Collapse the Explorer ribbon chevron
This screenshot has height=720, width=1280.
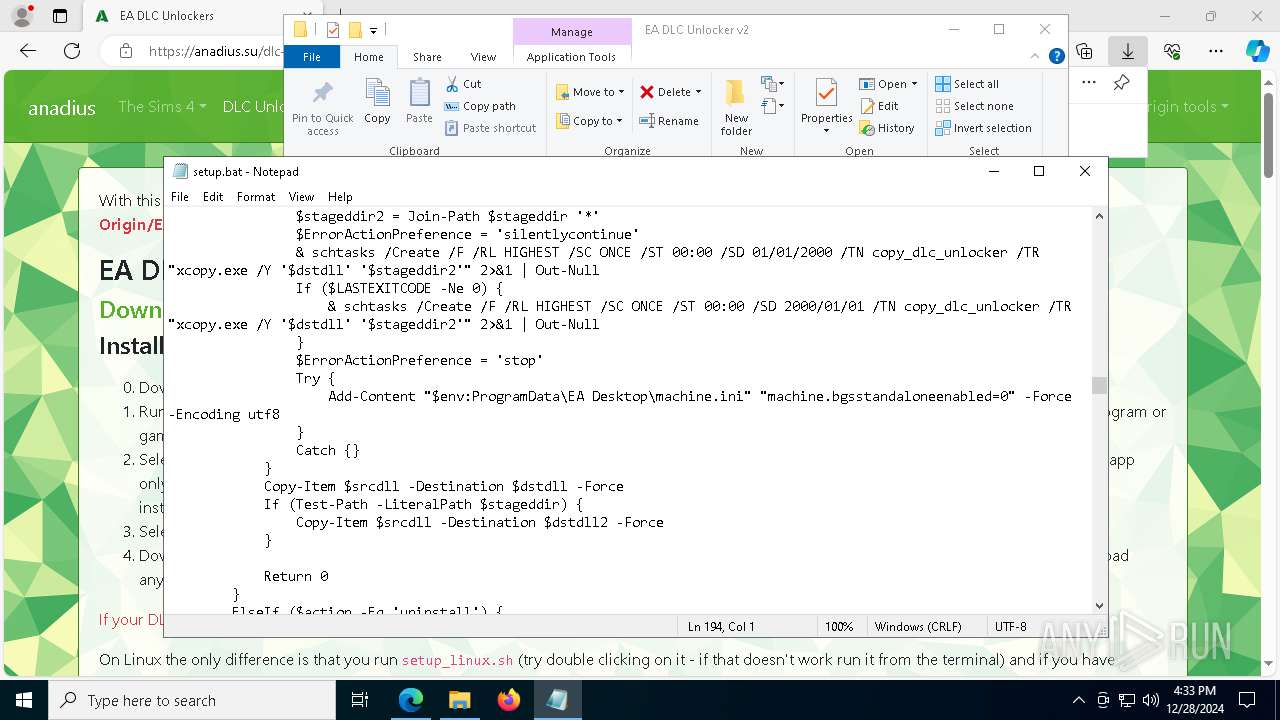(1037, 56)
